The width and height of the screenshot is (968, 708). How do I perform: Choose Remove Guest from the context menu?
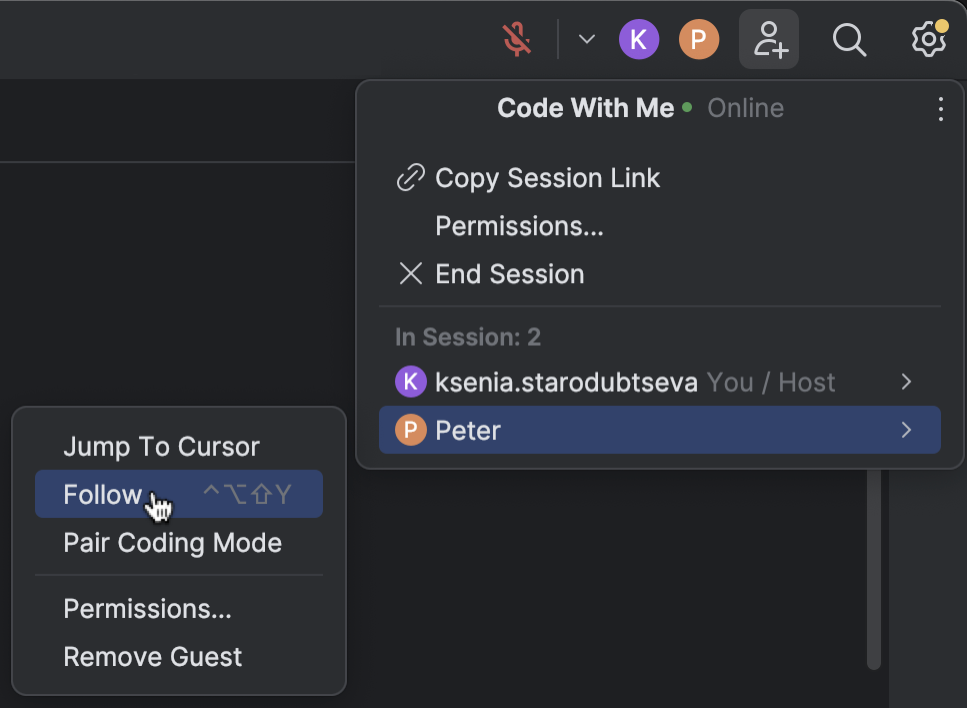pyautogui.click(x=152, y=657)
